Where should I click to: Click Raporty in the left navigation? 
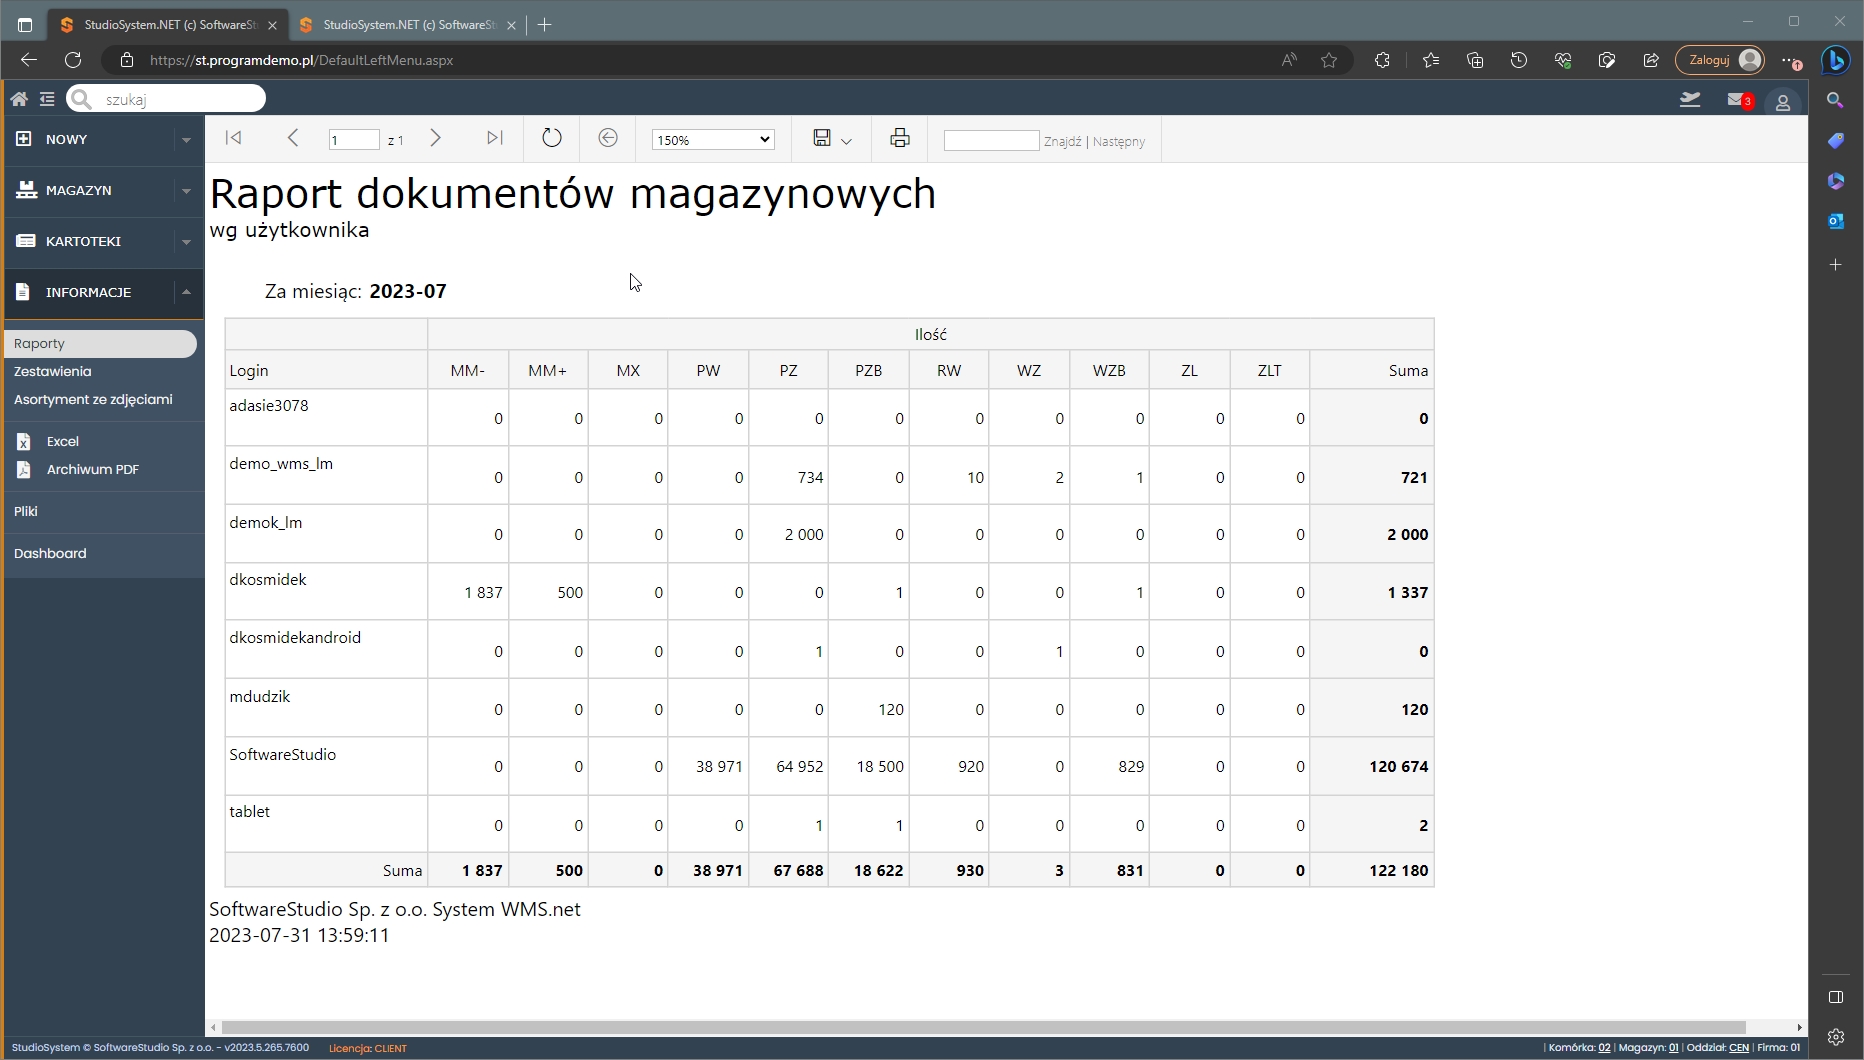(39, 343)
